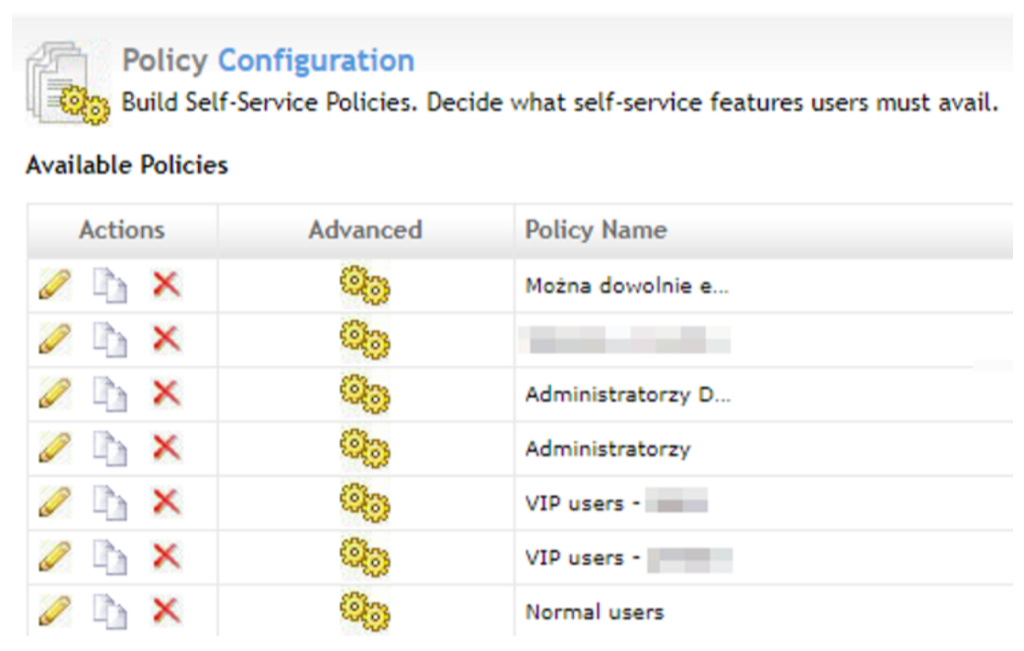Open advanced settings for Można dowolnie e...
This screenshot has width=1024, height=651.
tap(365, 287)
